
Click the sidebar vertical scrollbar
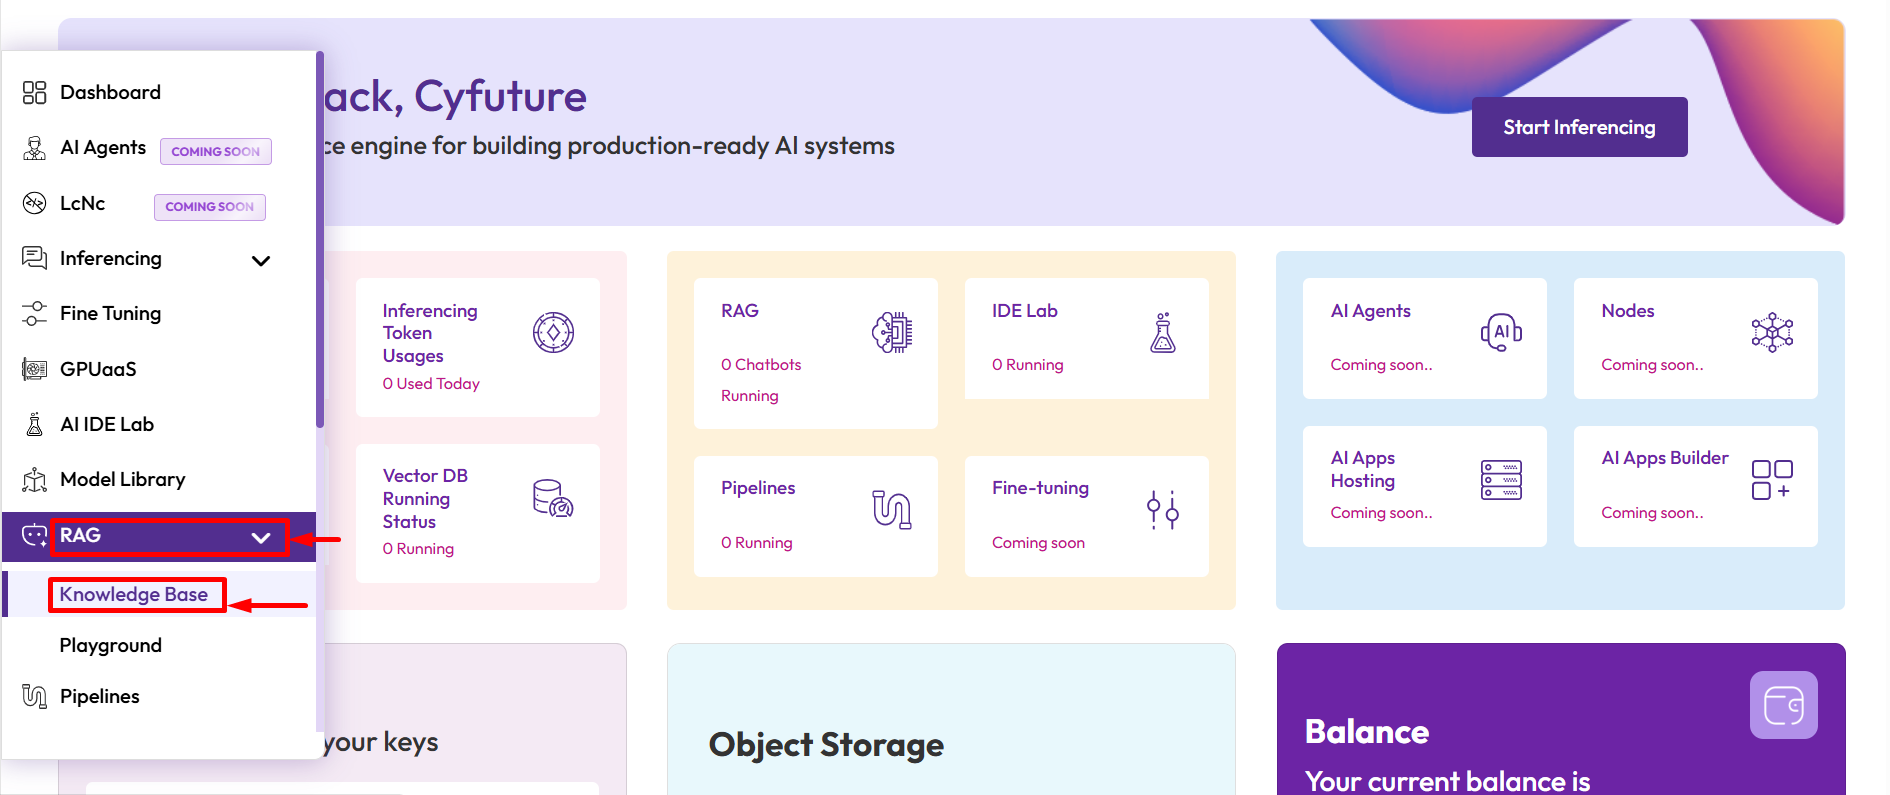click(x=320, y=240)
